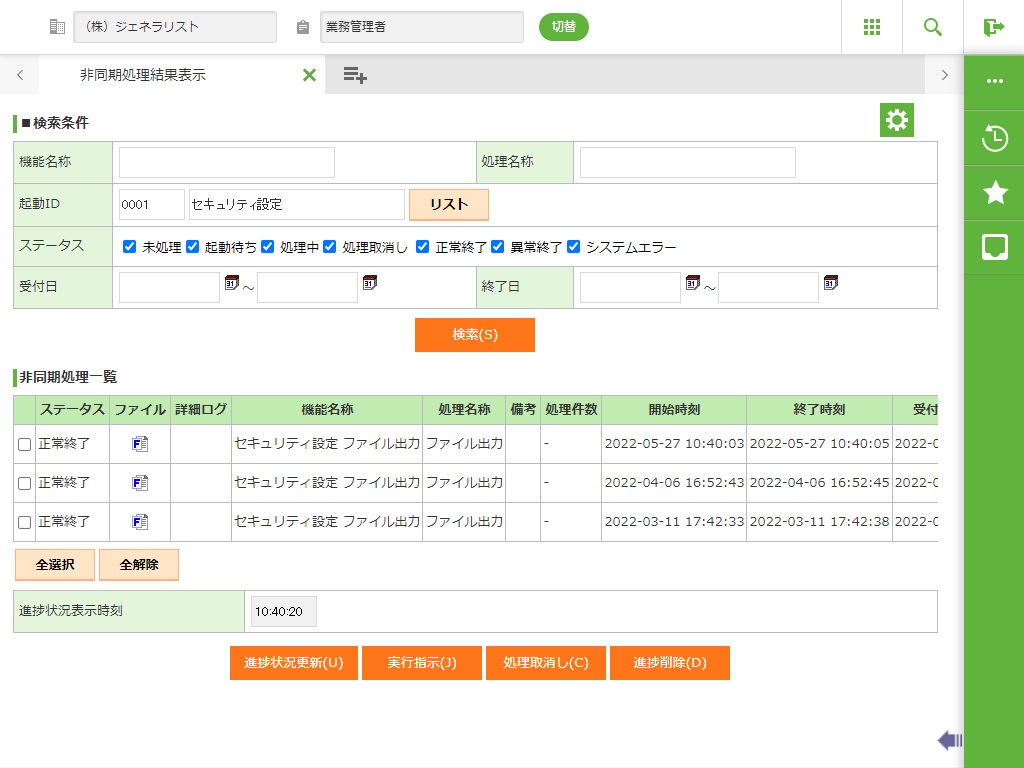Expand the sidebar more options ellipsis
Screen dimensions: 1024x768
click(x=994, y=82)
